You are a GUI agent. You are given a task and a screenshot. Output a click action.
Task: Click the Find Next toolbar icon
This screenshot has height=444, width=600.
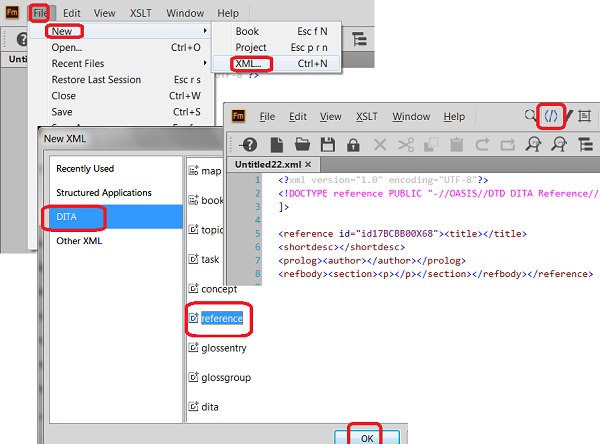559,145
